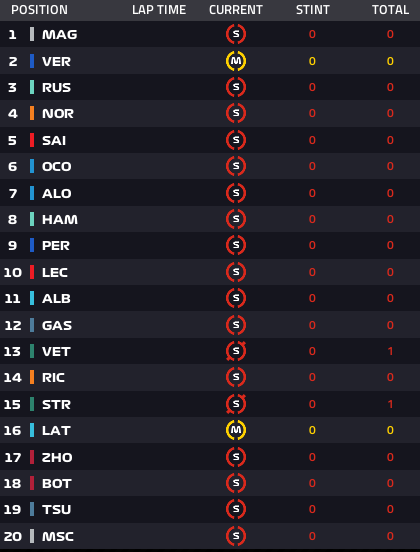Click MSC's soft tyre compound icon

[236, 536]
